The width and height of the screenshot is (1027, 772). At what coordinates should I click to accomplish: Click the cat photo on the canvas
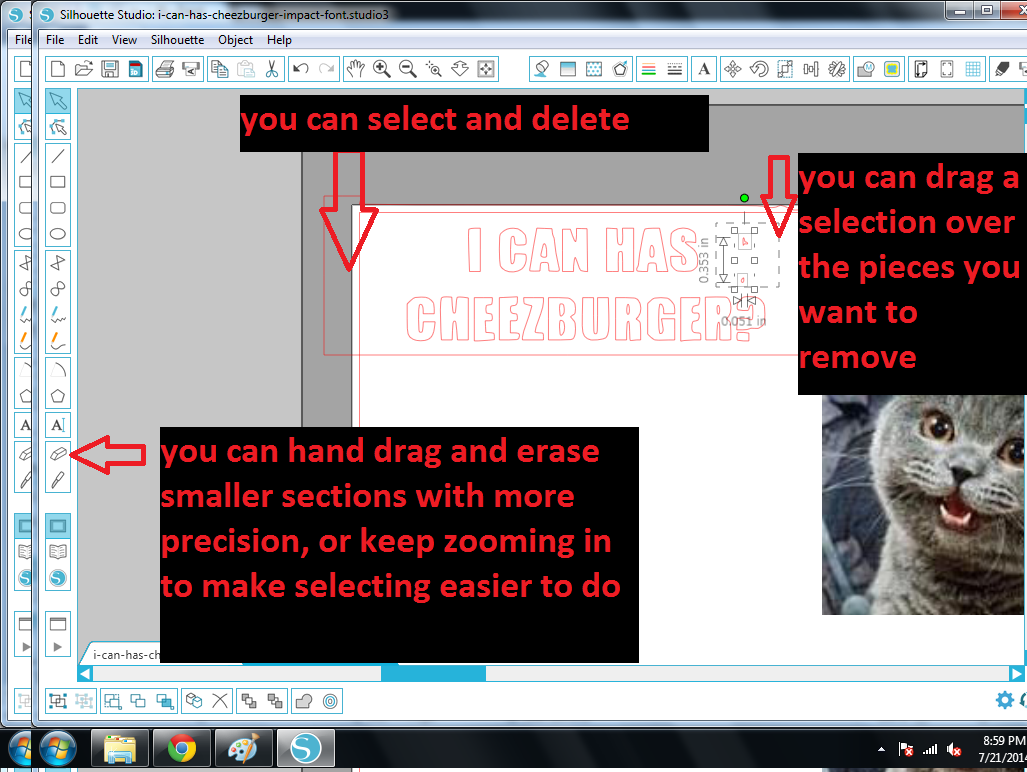coord(924,504)
